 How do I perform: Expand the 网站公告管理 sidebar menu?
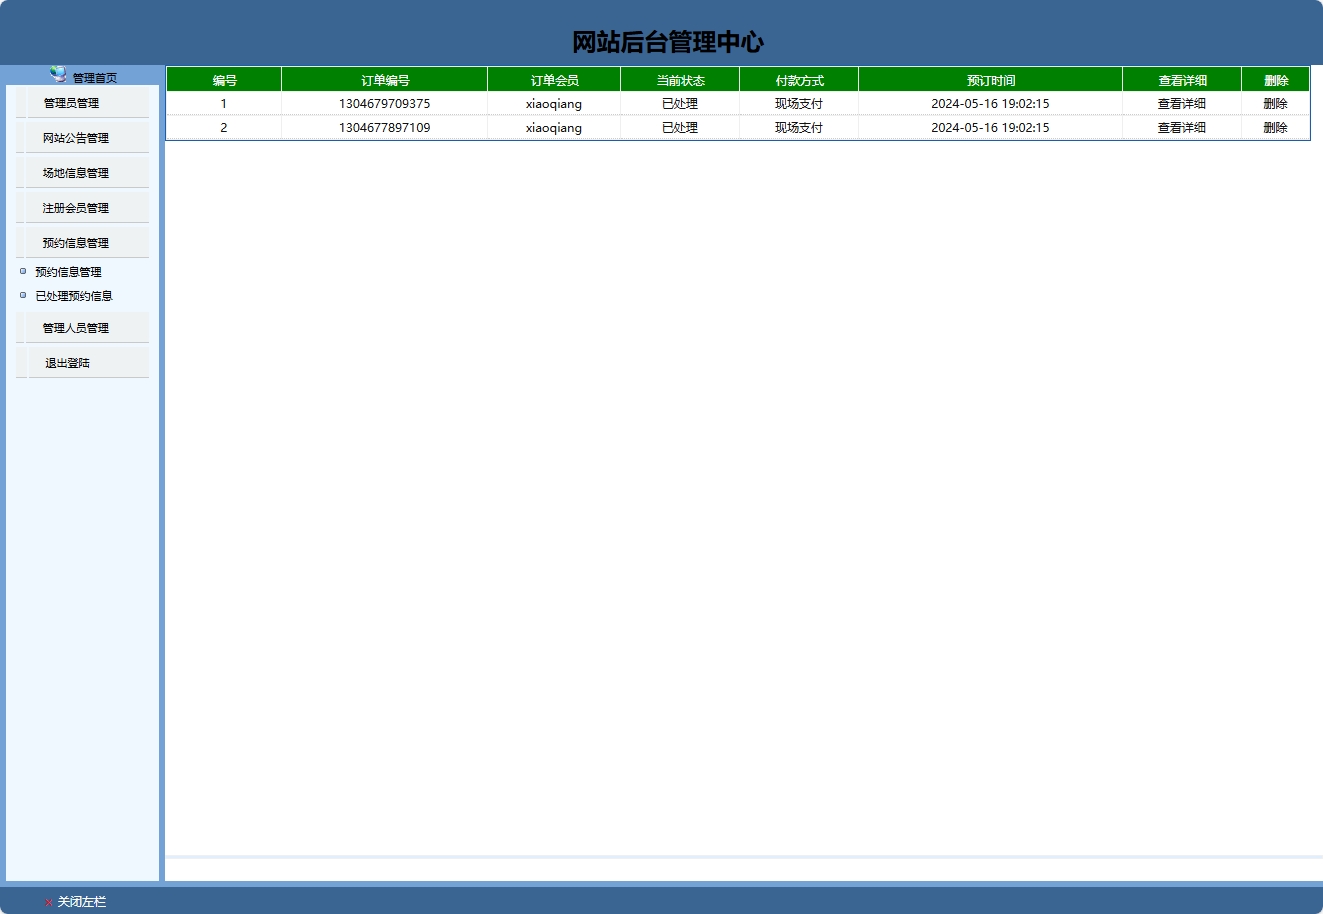(82, 138)
